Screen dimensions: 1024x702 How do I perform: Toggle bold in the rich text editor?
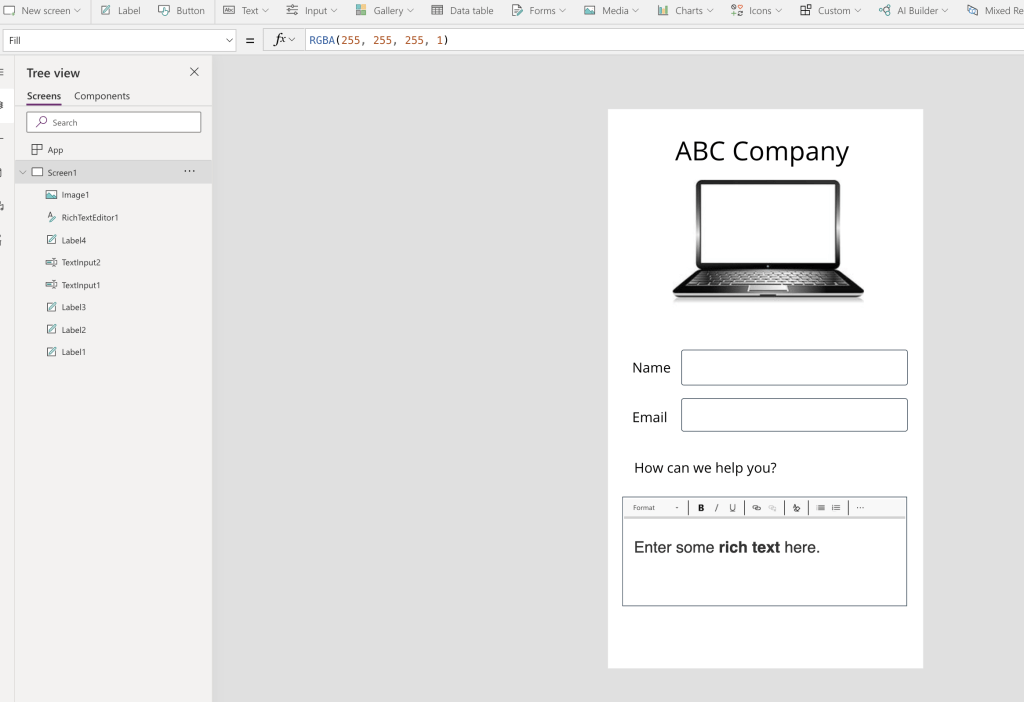pyautogui.click(x=701, y=508)
